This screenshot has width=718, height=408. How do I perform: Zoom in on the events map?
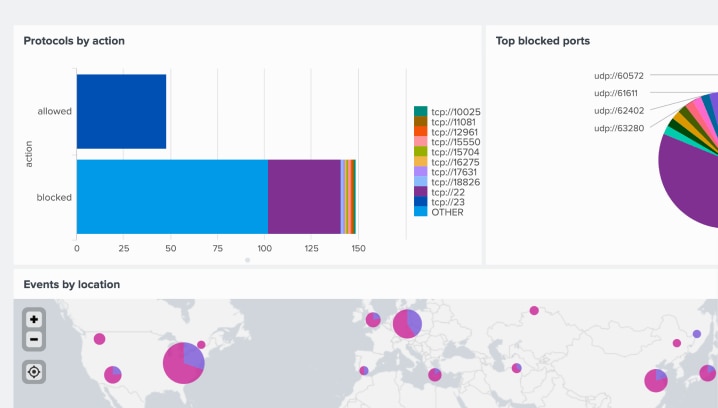click(x=34, y=319)
